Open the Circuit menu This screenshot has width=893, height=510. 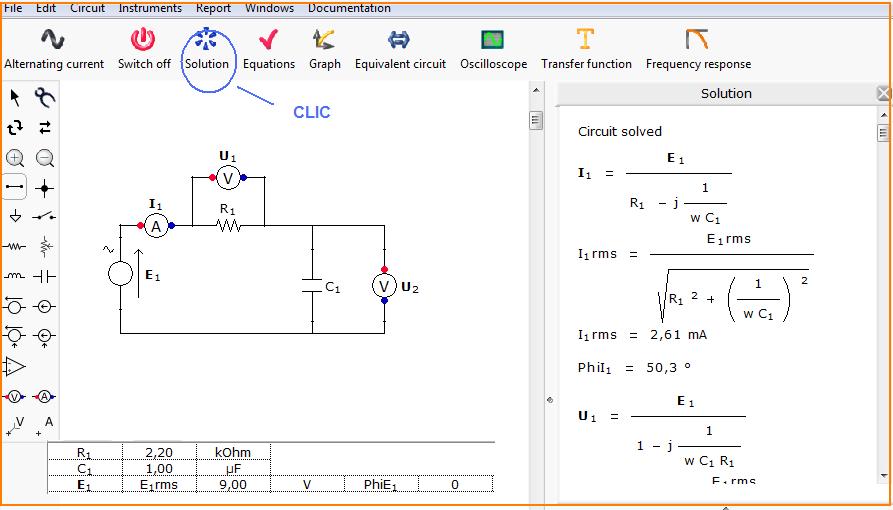pos(87,8)
